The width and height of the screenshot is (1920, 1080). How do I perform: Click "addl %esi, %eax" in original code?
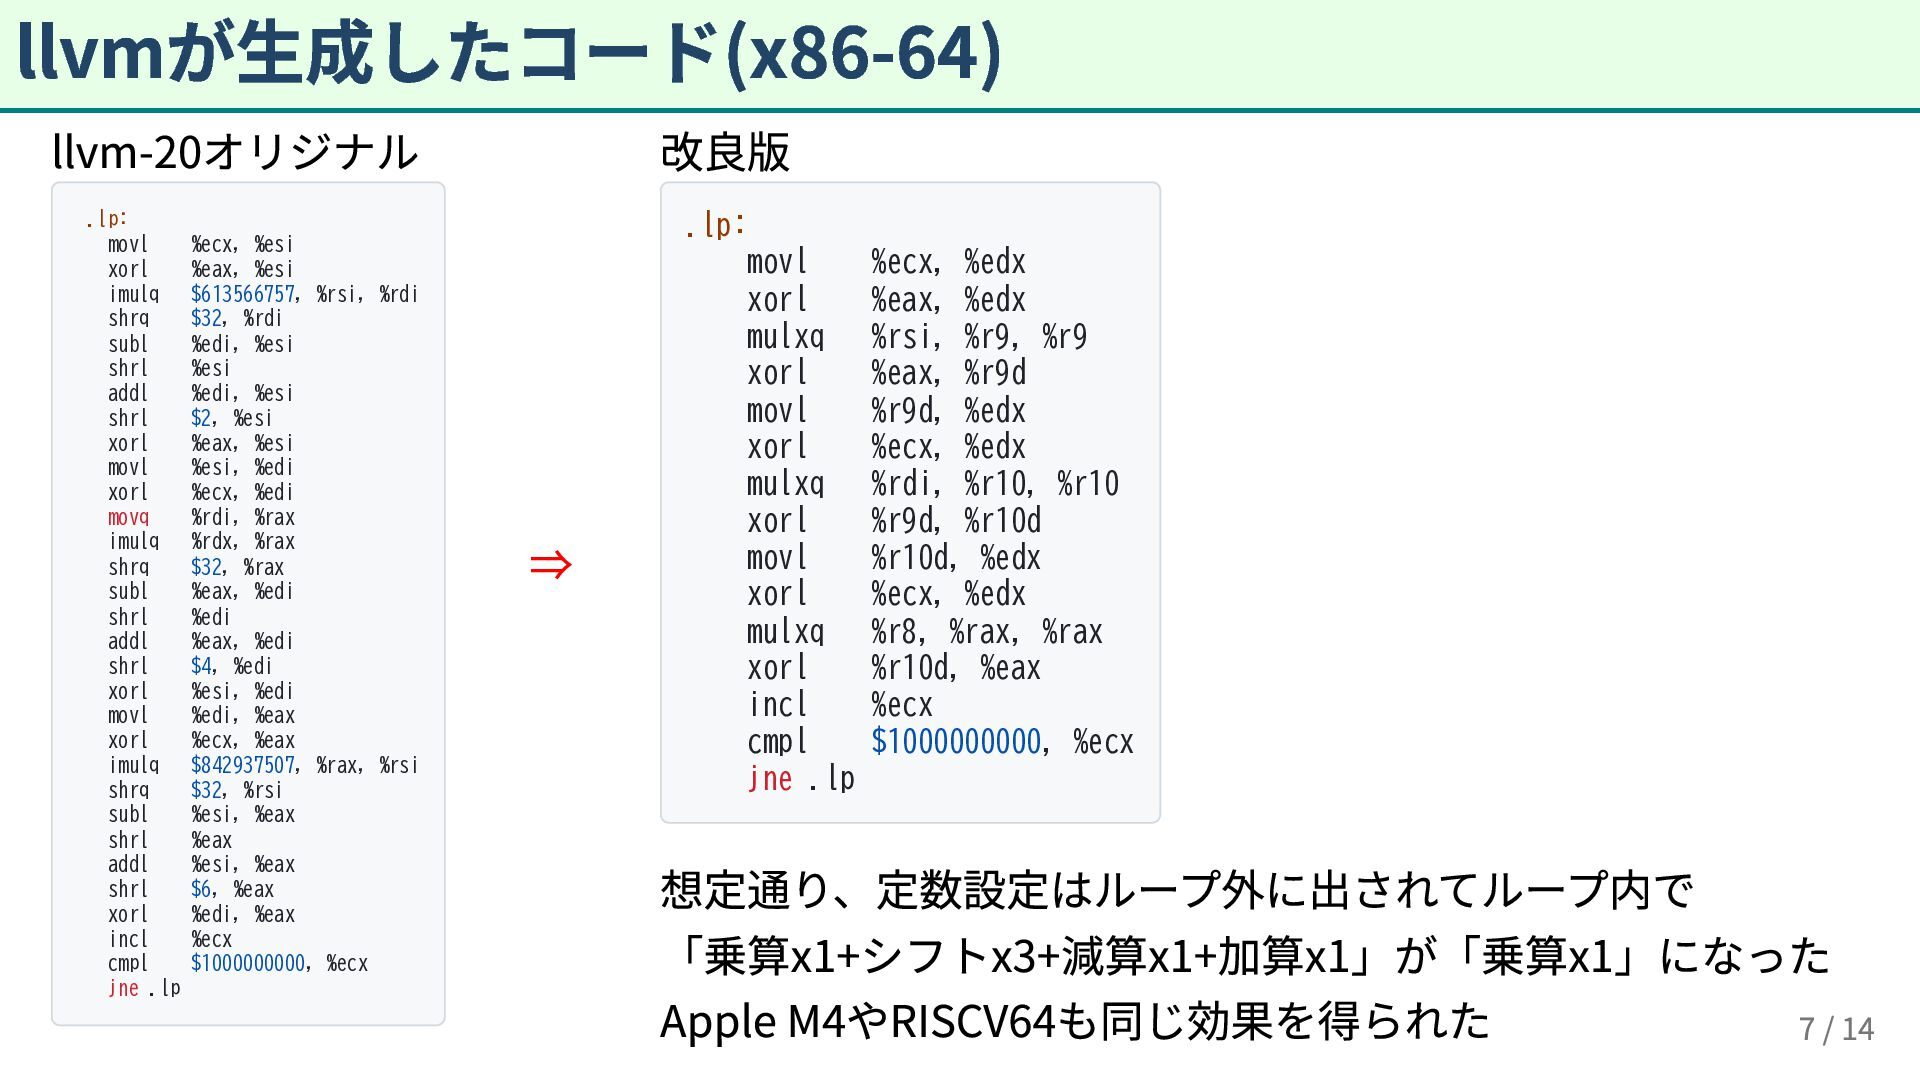coord(201,864)
